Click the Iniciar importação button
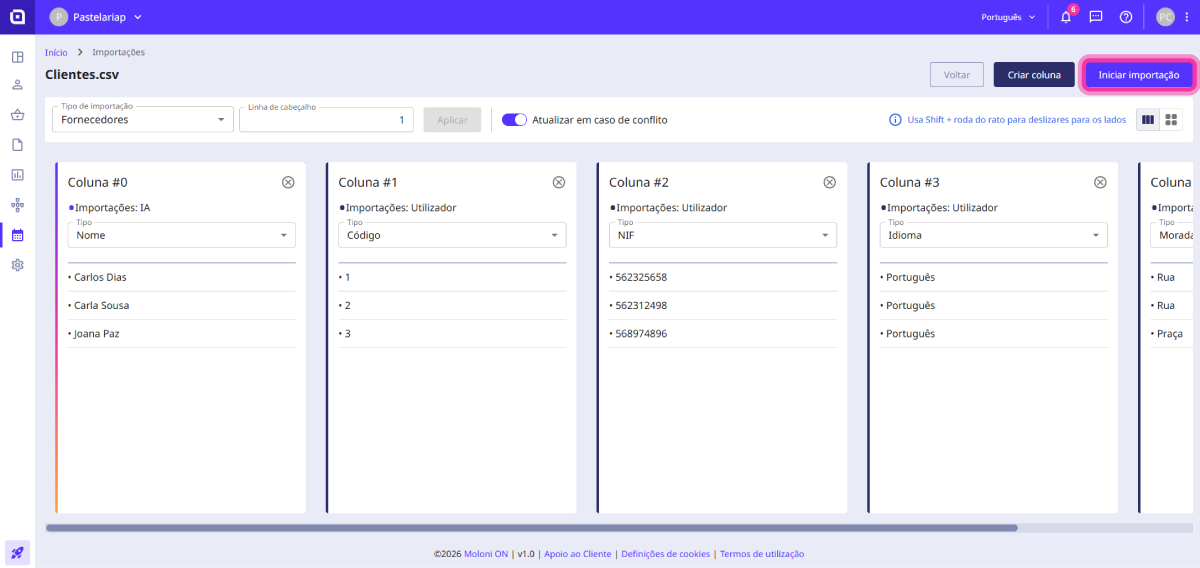The width and height of the screenshot is (1200, 568). (1138, 75)
